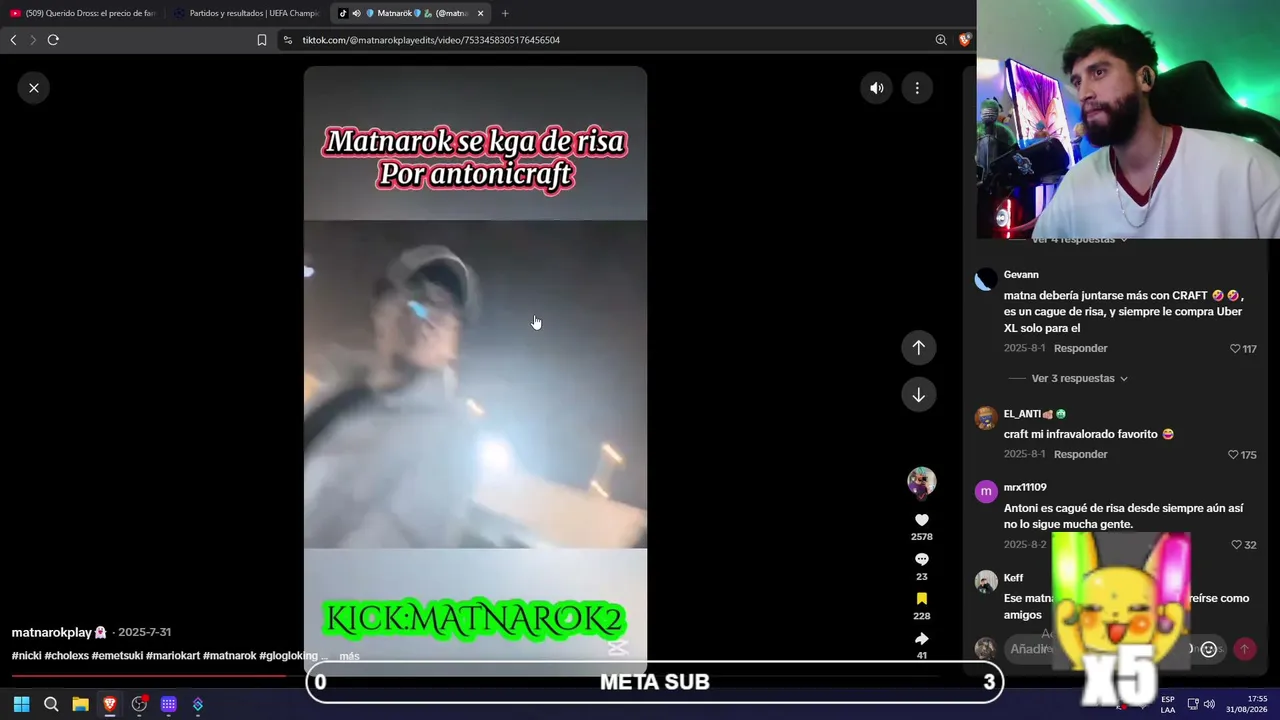Go back in browser history

[13, 40]
